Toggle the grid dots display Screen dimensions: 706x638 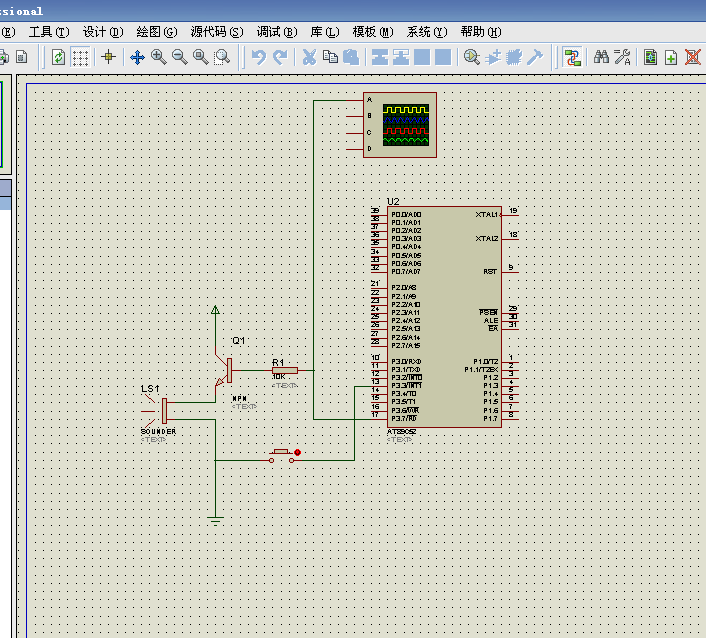(x=80, y=58)
